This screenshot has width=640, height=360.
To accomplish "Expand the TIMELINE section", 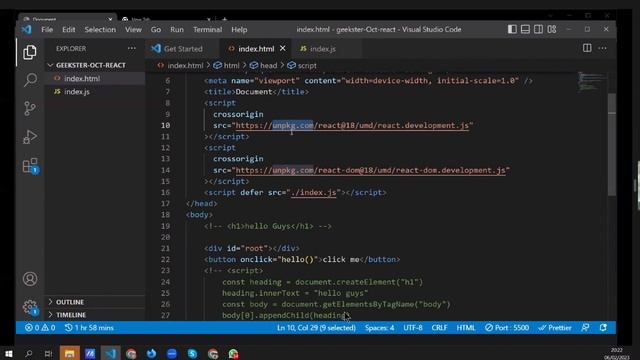I will click(71, 315).
